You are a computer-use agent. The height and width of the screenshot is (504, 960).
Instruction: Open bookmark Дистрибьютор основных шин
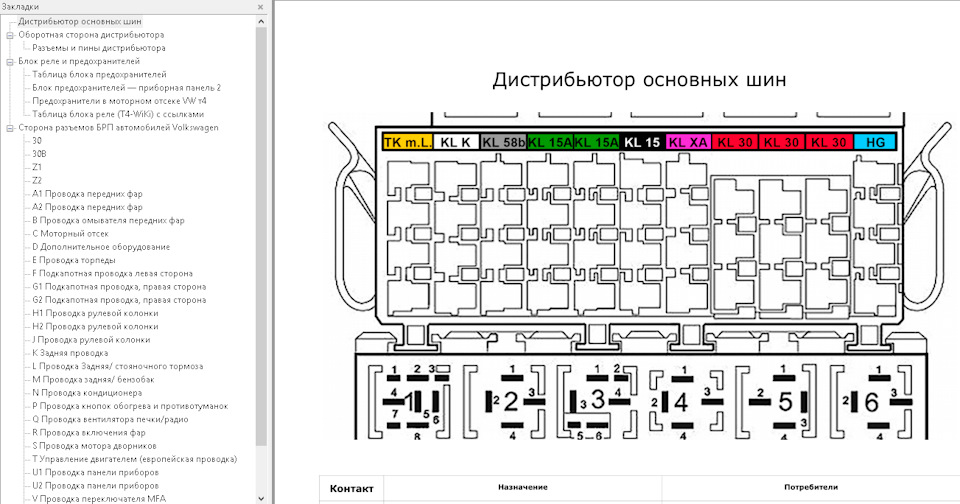pyautogui.click(x=80, y=21)
